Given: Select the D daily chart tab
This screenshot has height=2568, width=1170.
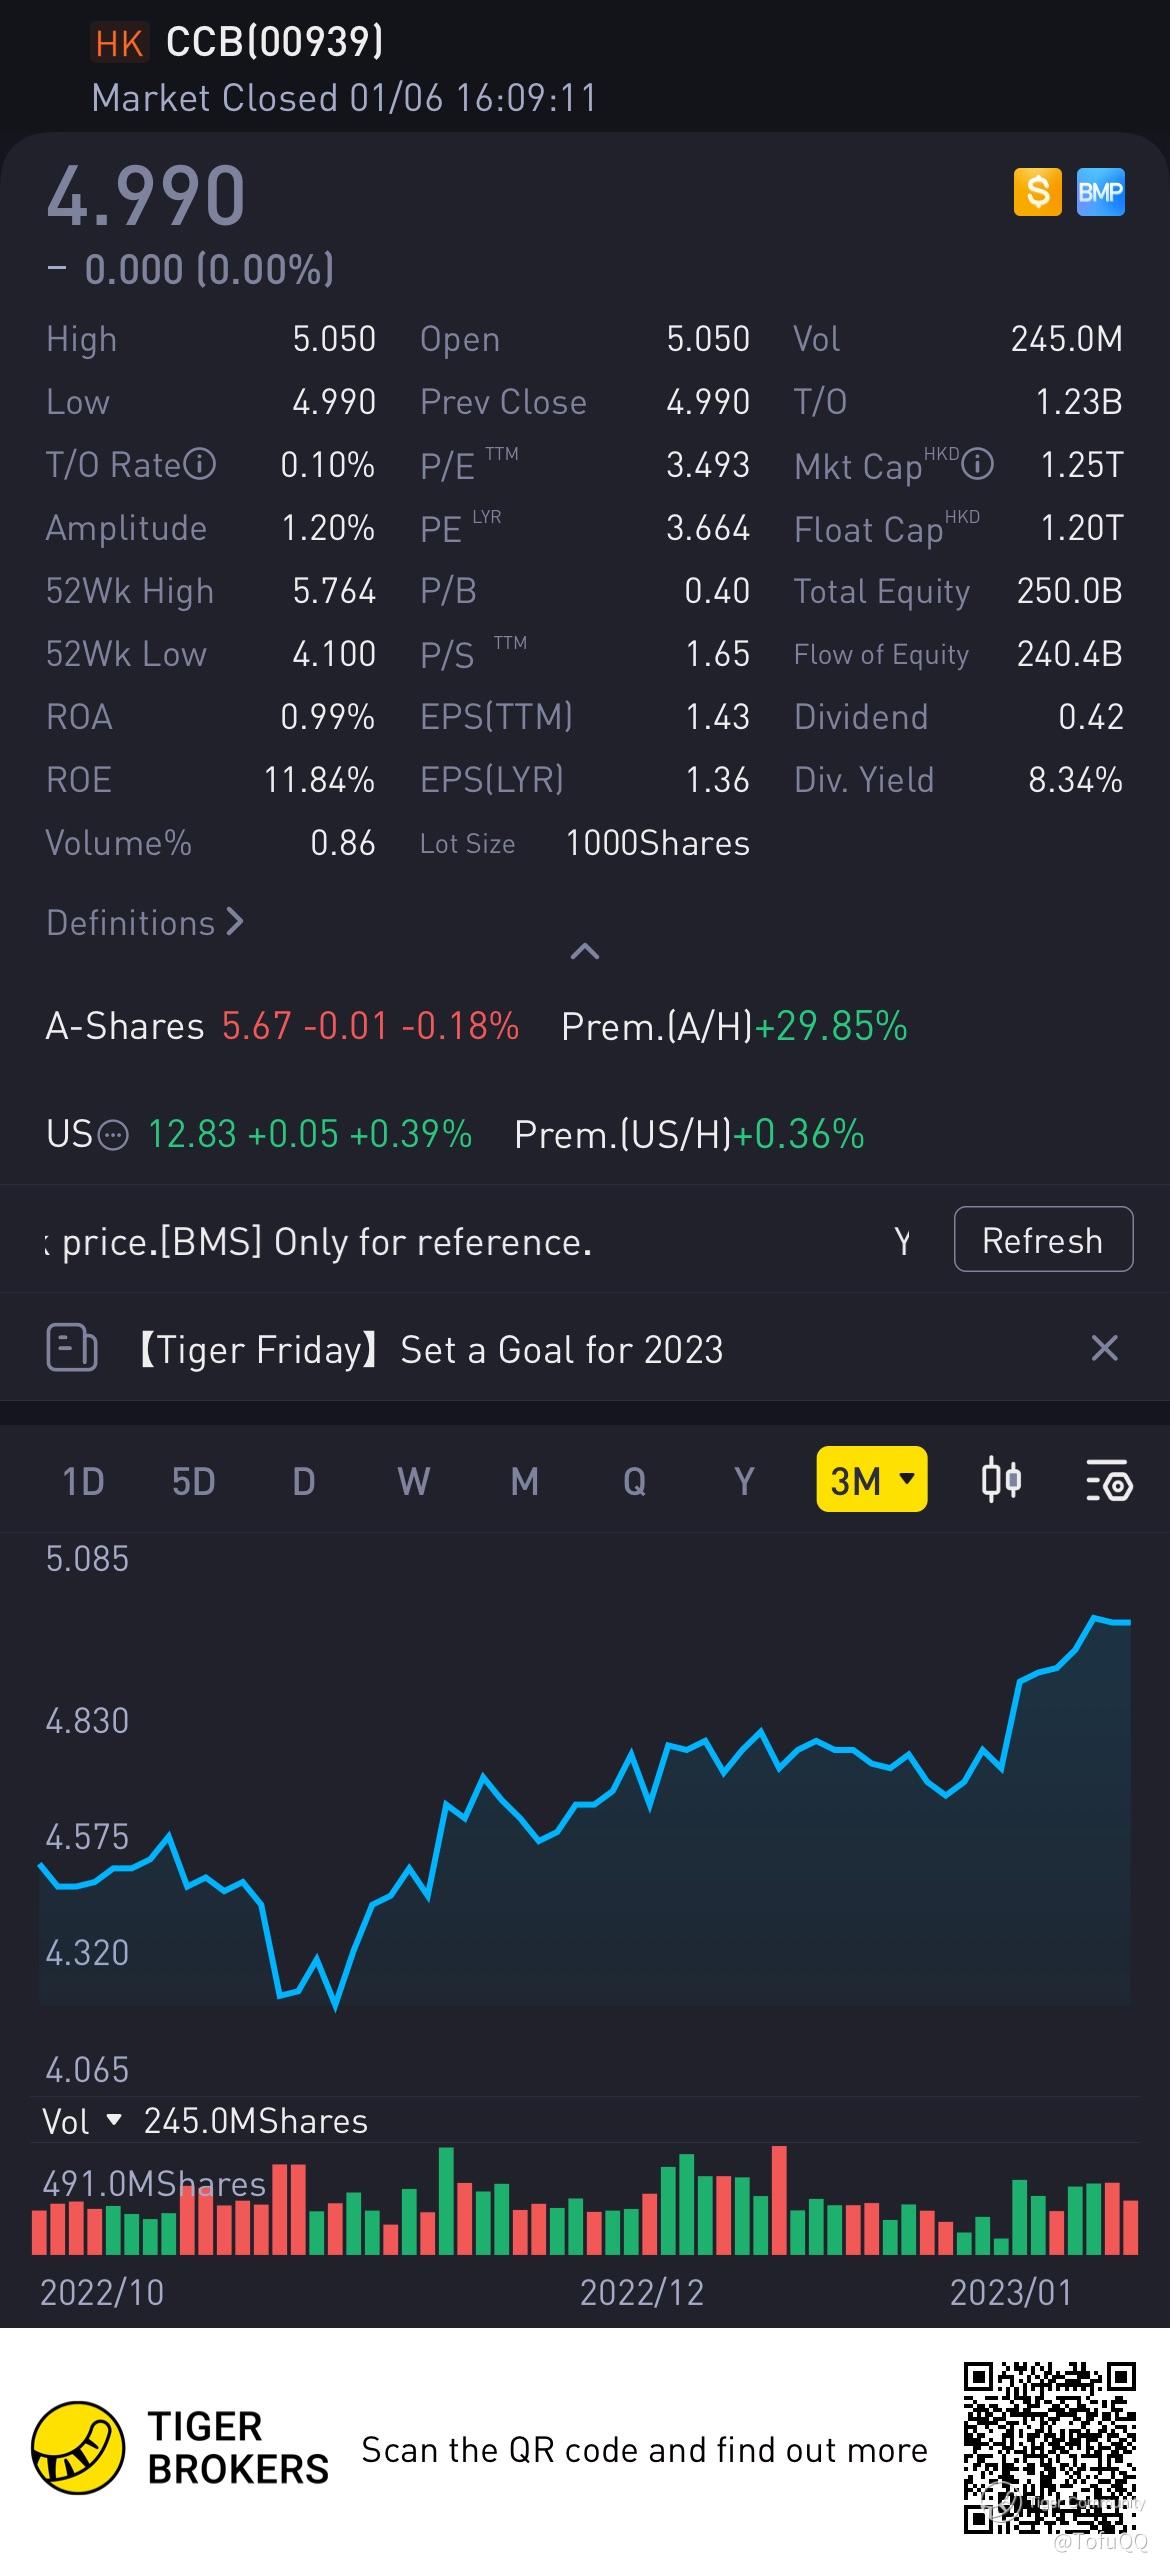Looking at the screenshot, I should 304,1481.
